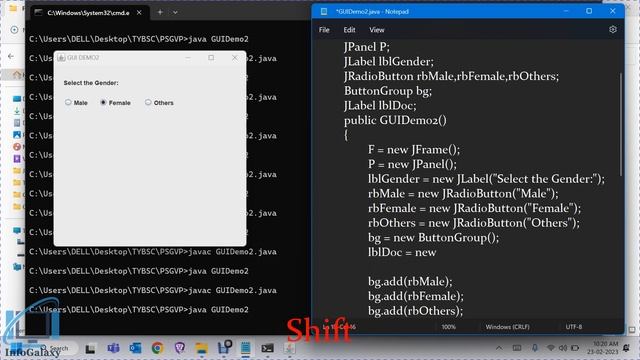The image size is (640, 360).
Task: Open Microsoft Teams from taskbar
Action: 113,348
